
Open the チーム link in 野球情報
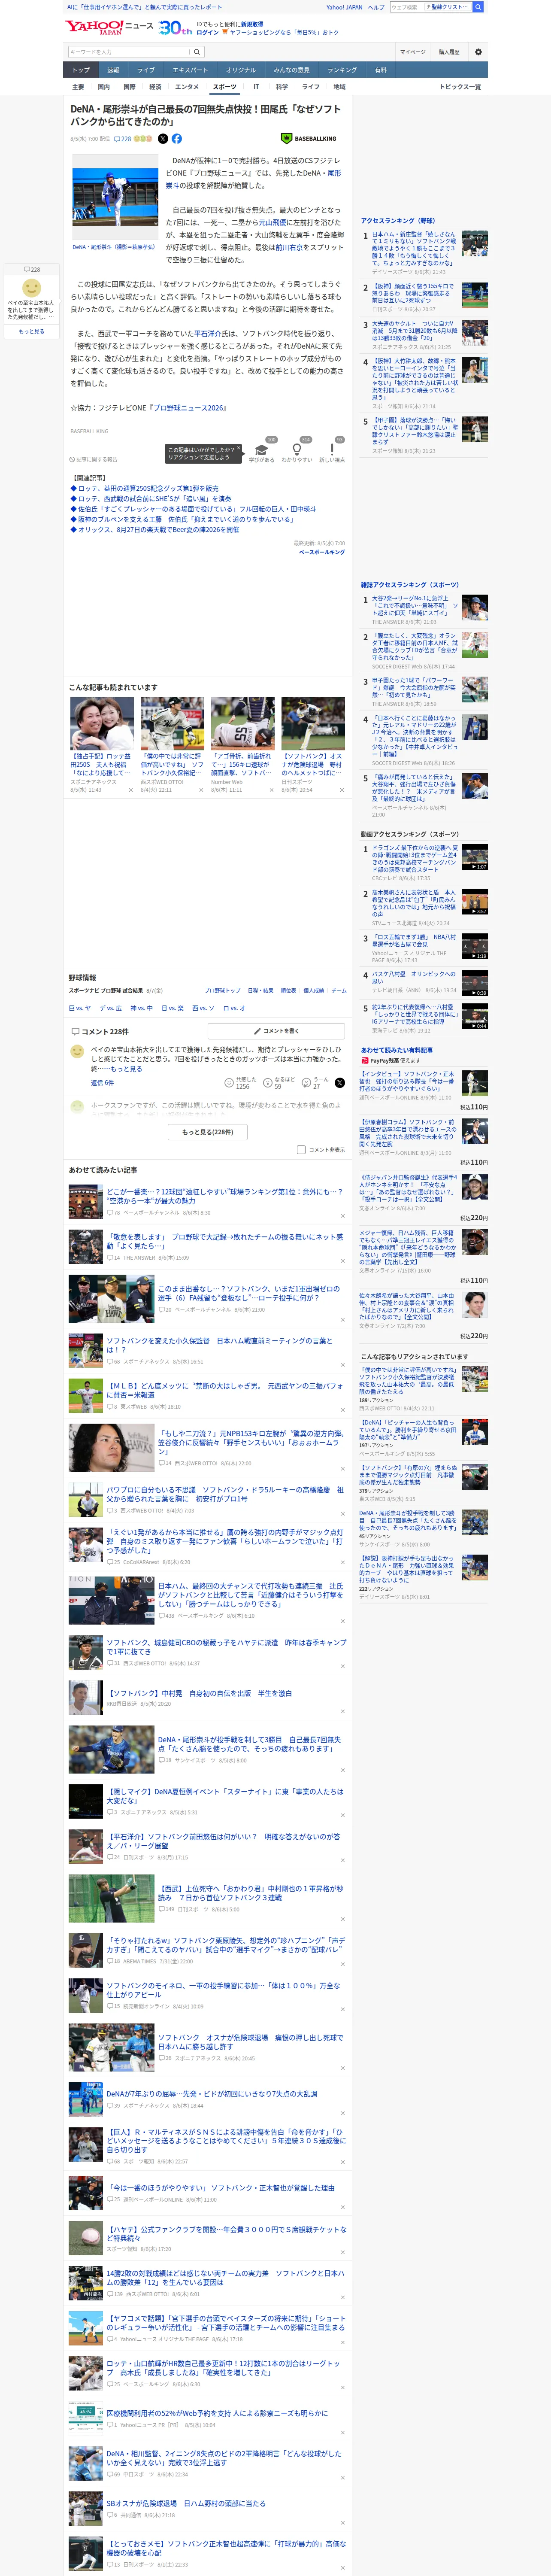click(339, 990)
